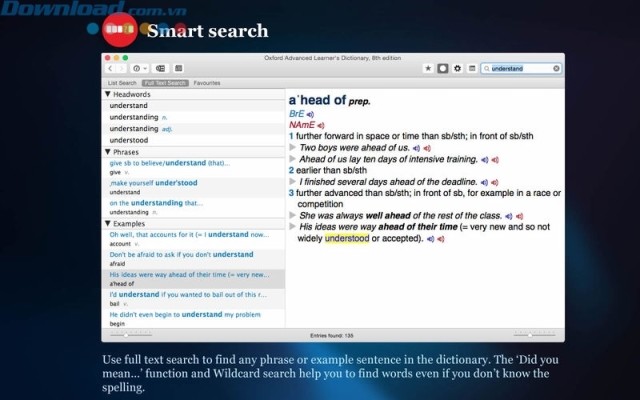Play the BrE pronunciation audio
The height and width of the screenshot is (400, 640).
pos(311,114)
